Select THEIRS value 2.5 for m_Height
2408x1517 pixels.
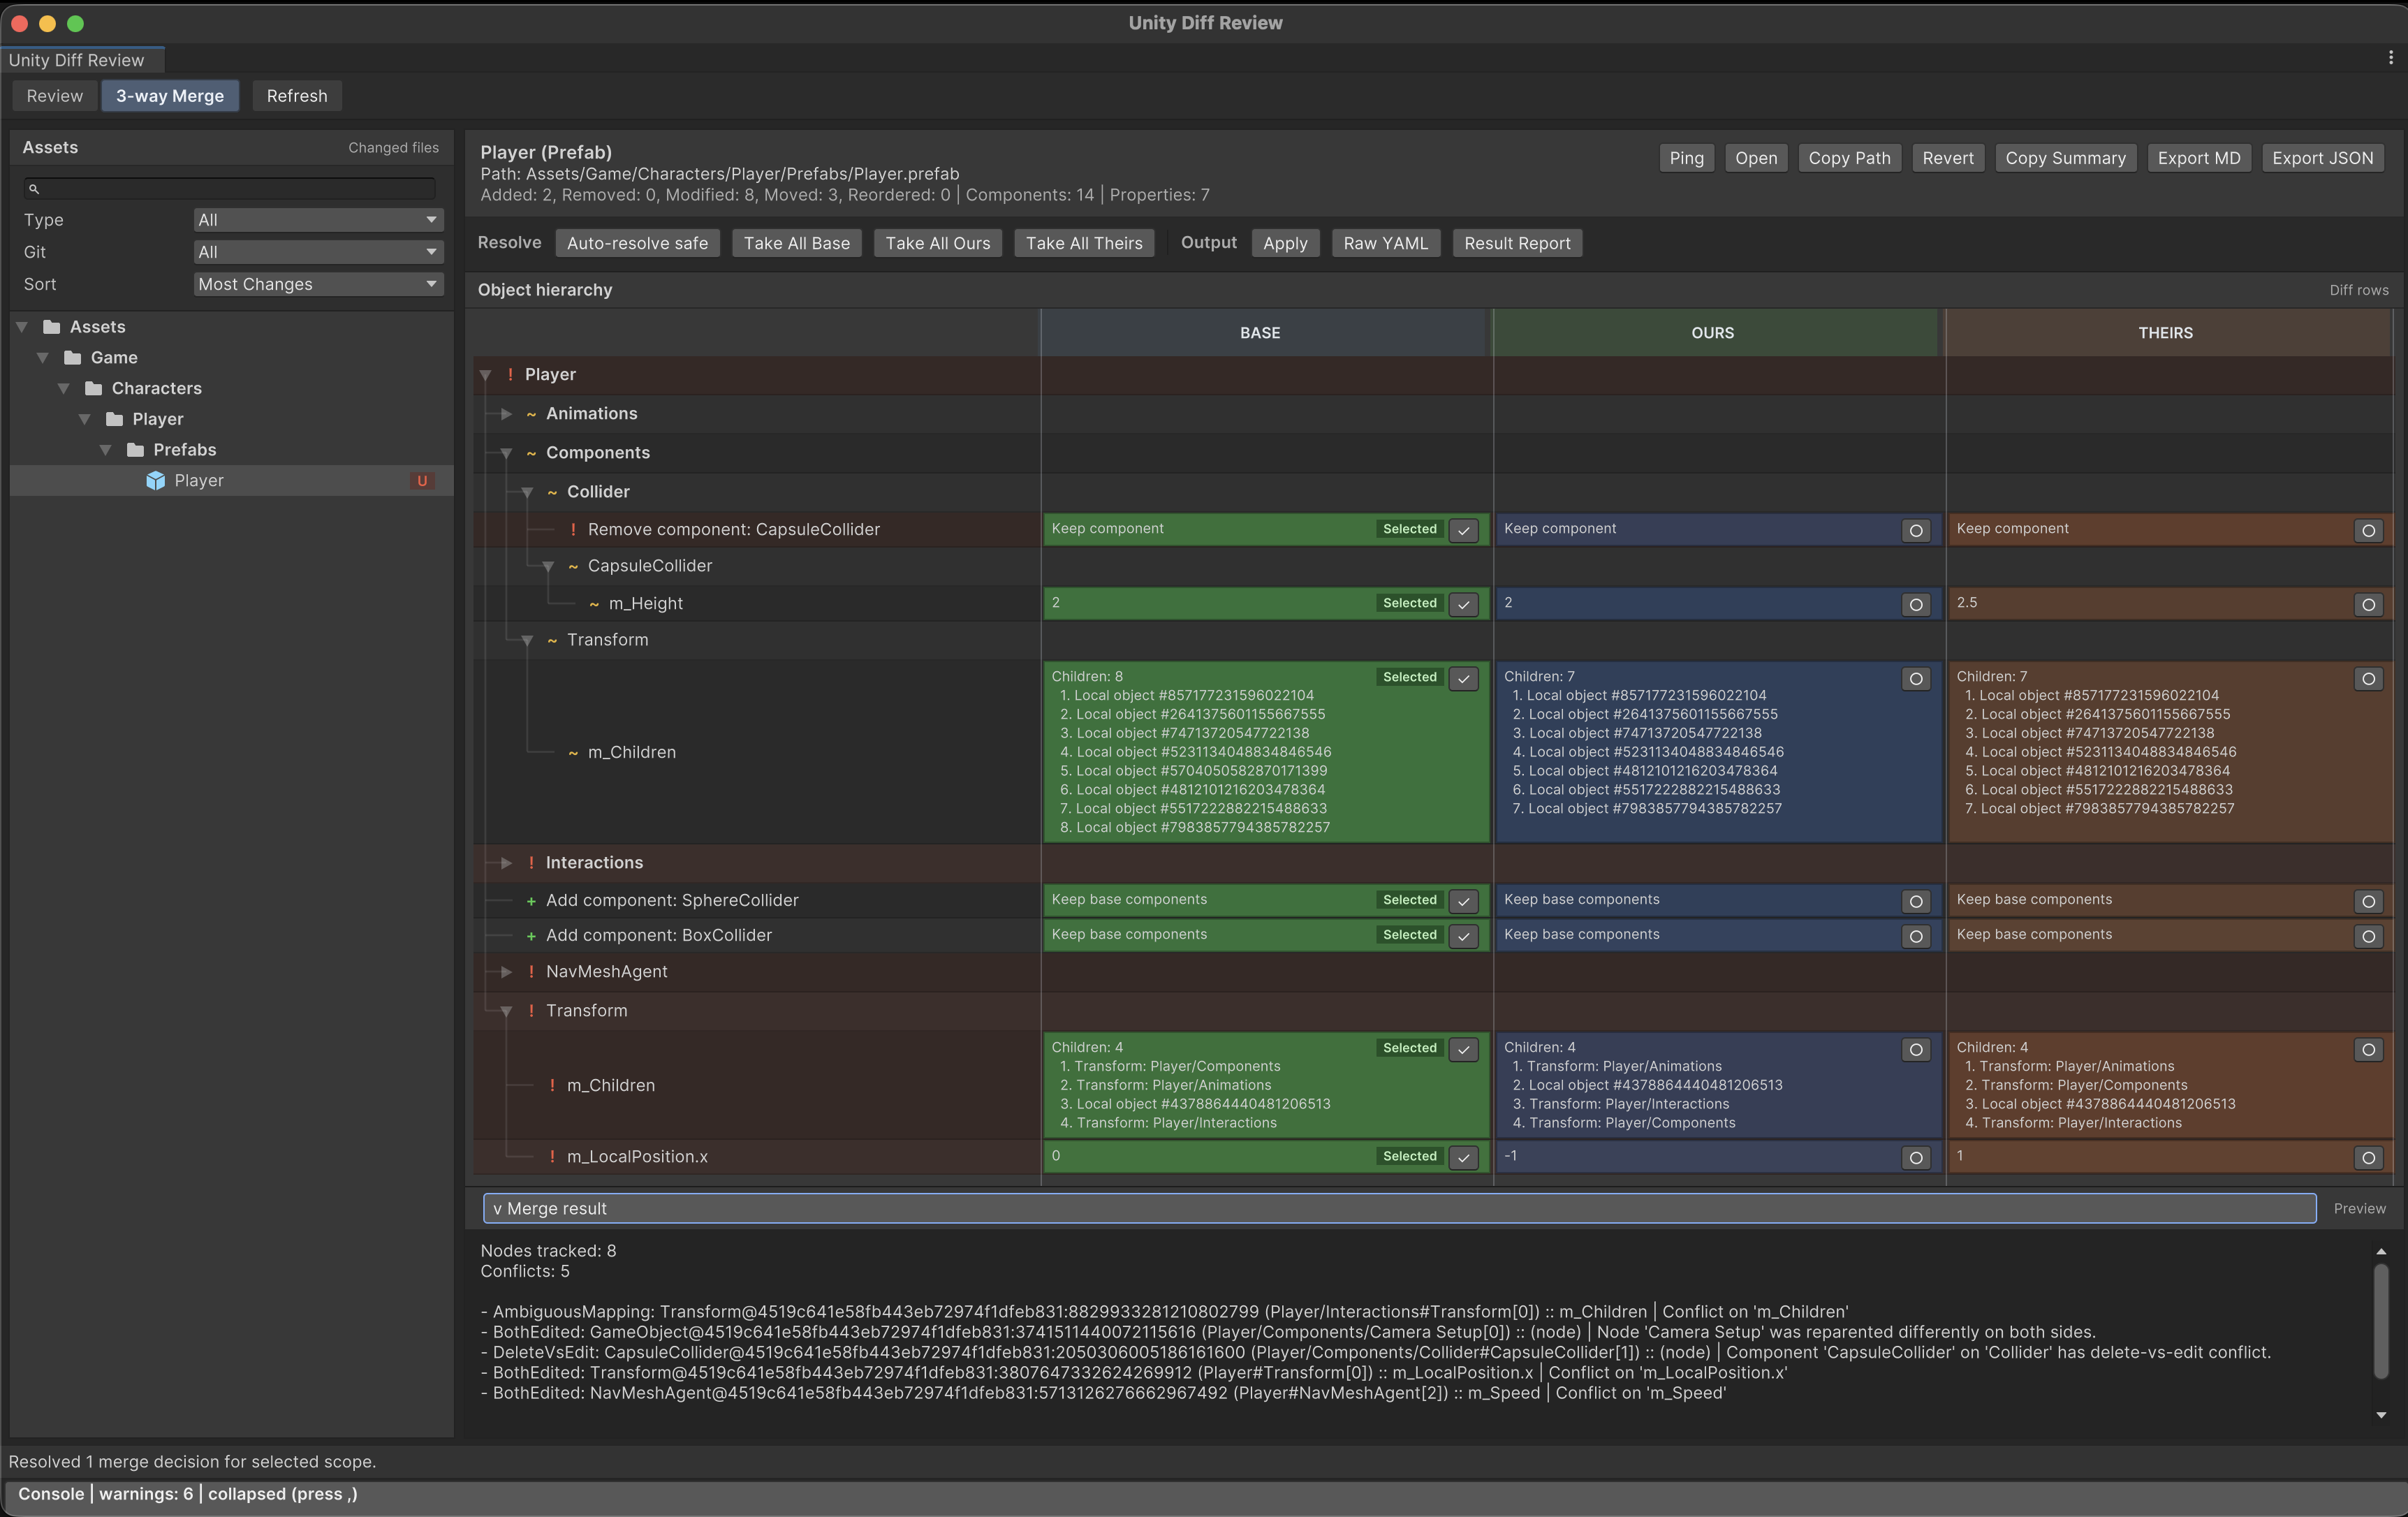pos(2368,605)
